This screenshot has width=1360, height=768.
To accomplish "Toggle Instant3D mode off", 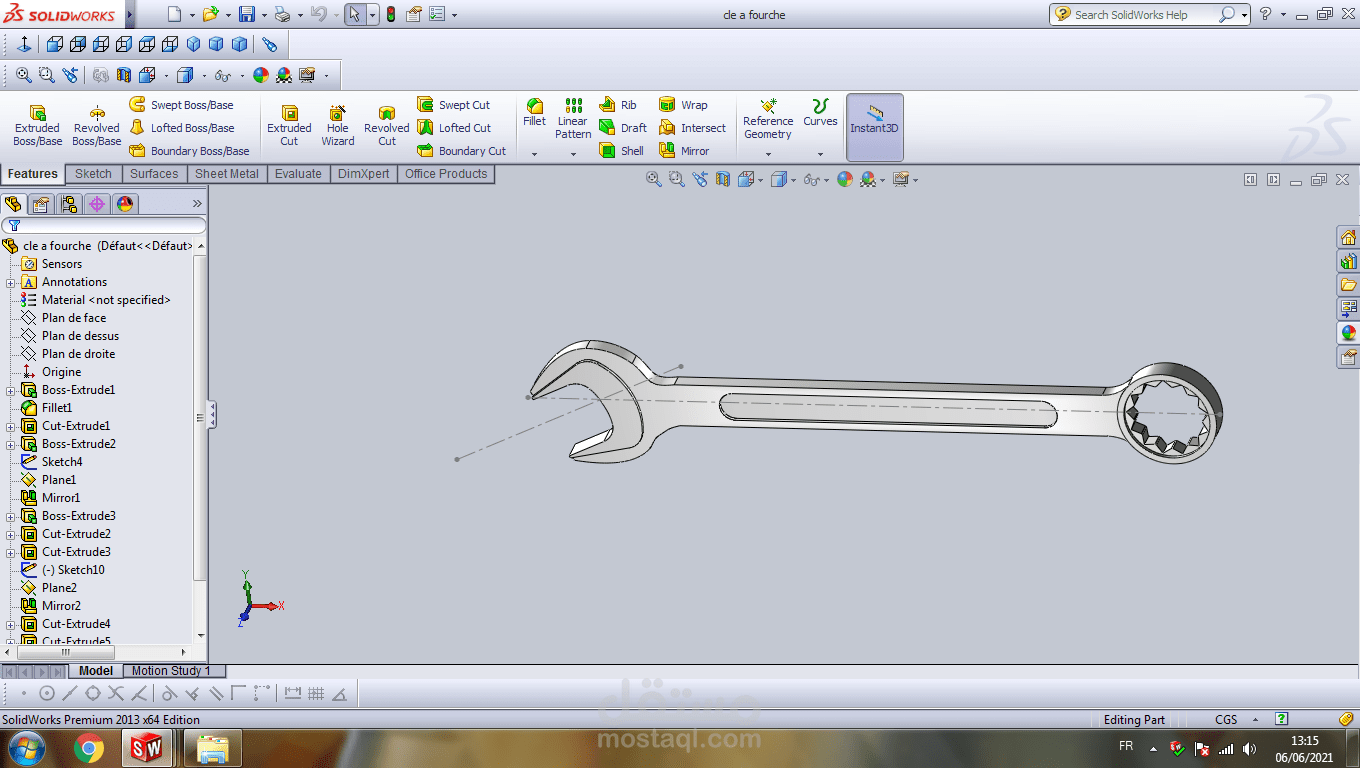I will coord(874,127).
